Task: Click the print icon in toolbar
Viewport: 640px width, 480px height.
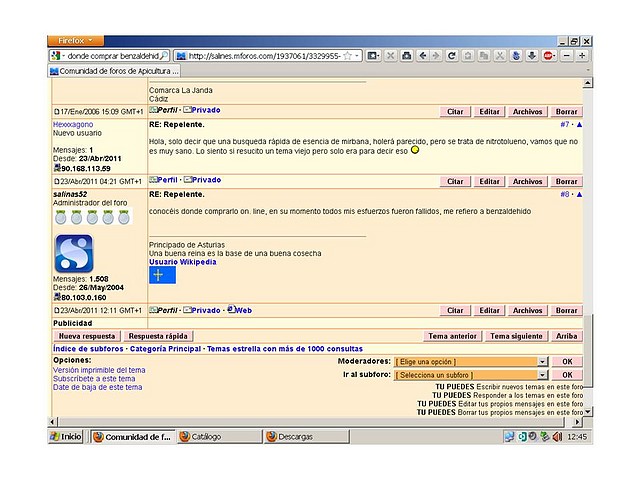Action: click(407, 56)
